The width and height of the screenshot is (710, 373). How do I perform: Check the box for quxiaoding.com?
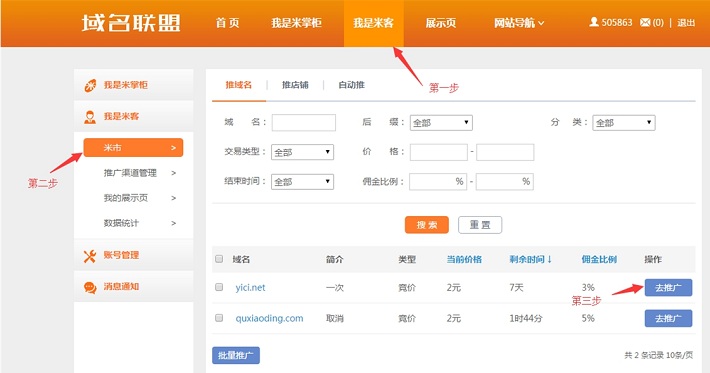click(219, 318)
